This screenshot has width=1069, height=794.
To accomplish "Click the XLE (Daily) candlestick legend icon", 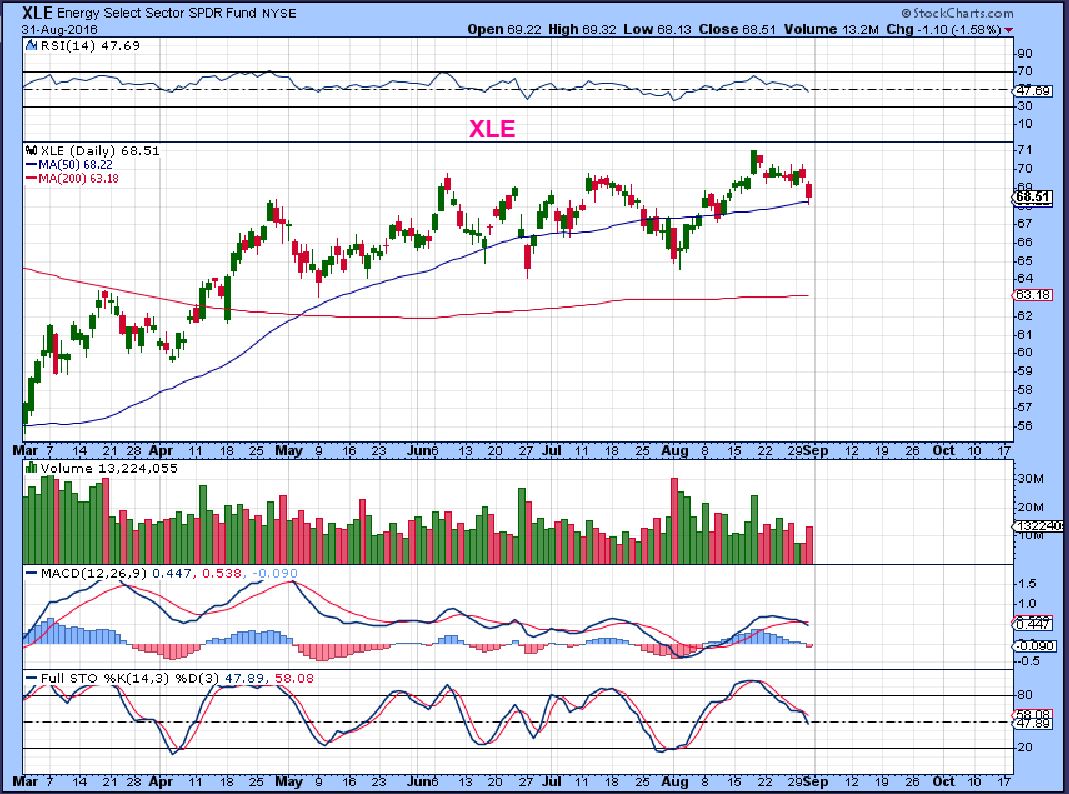I will (x=31, y=151).
